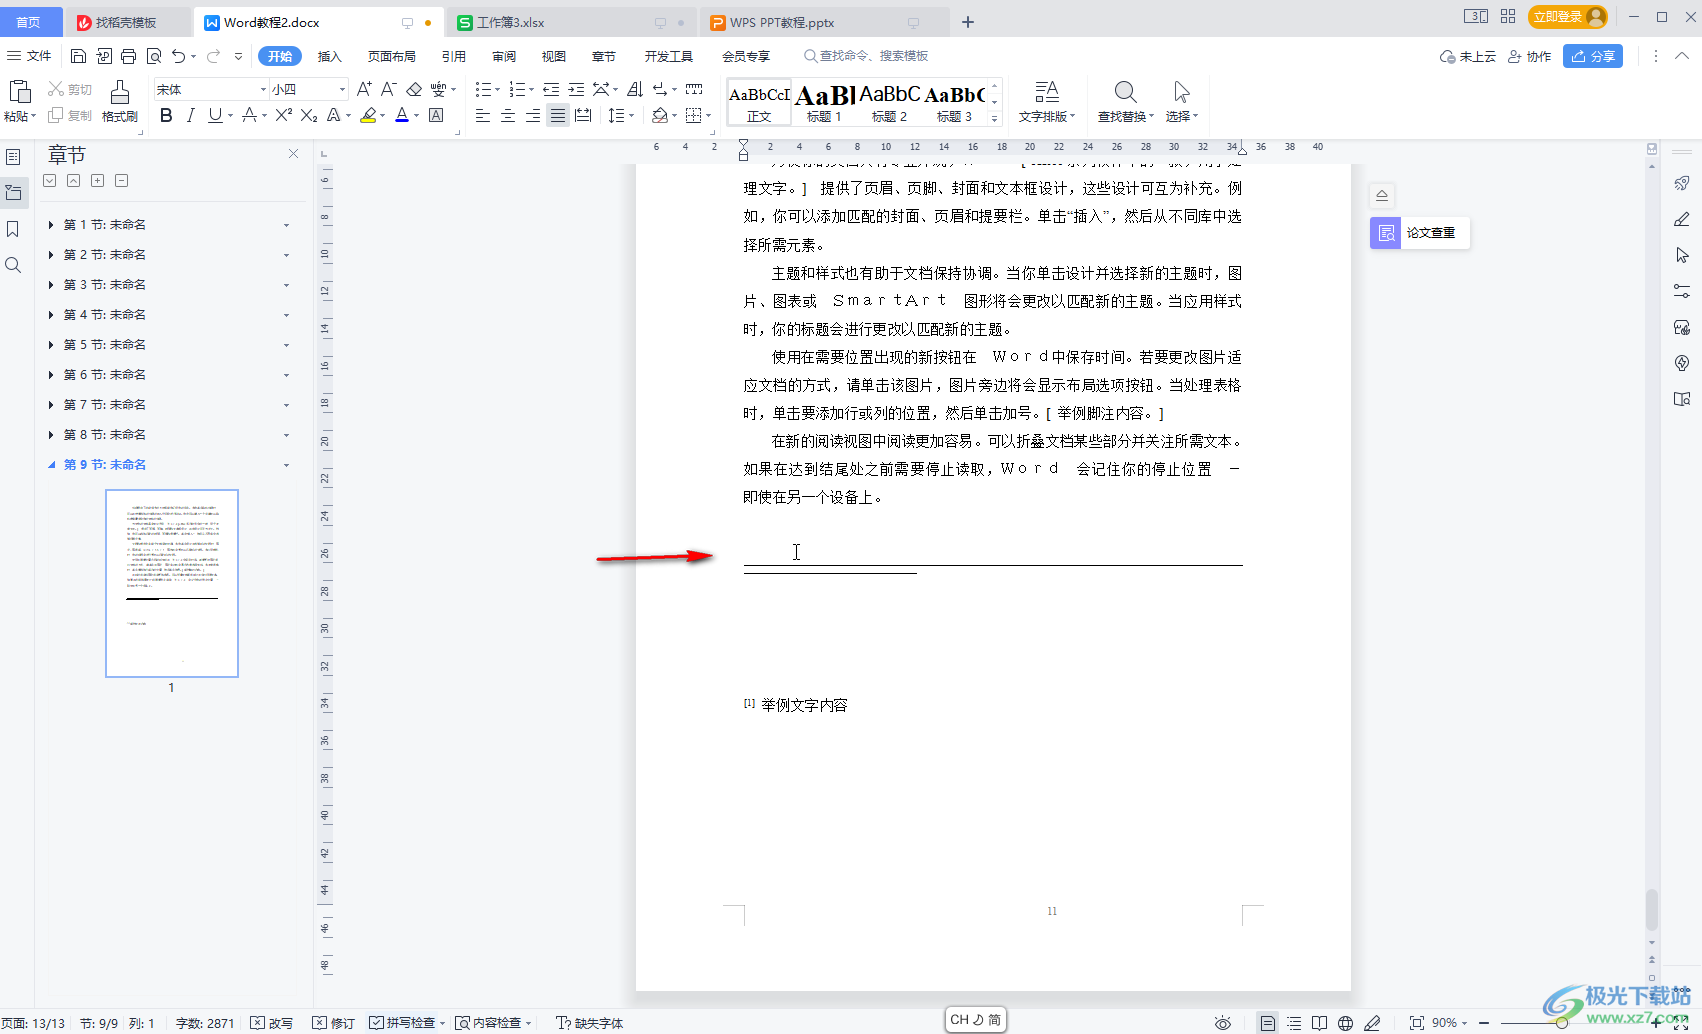Apply text highlight color
Screen dimensions: 1702x1034
pos(368,115)
